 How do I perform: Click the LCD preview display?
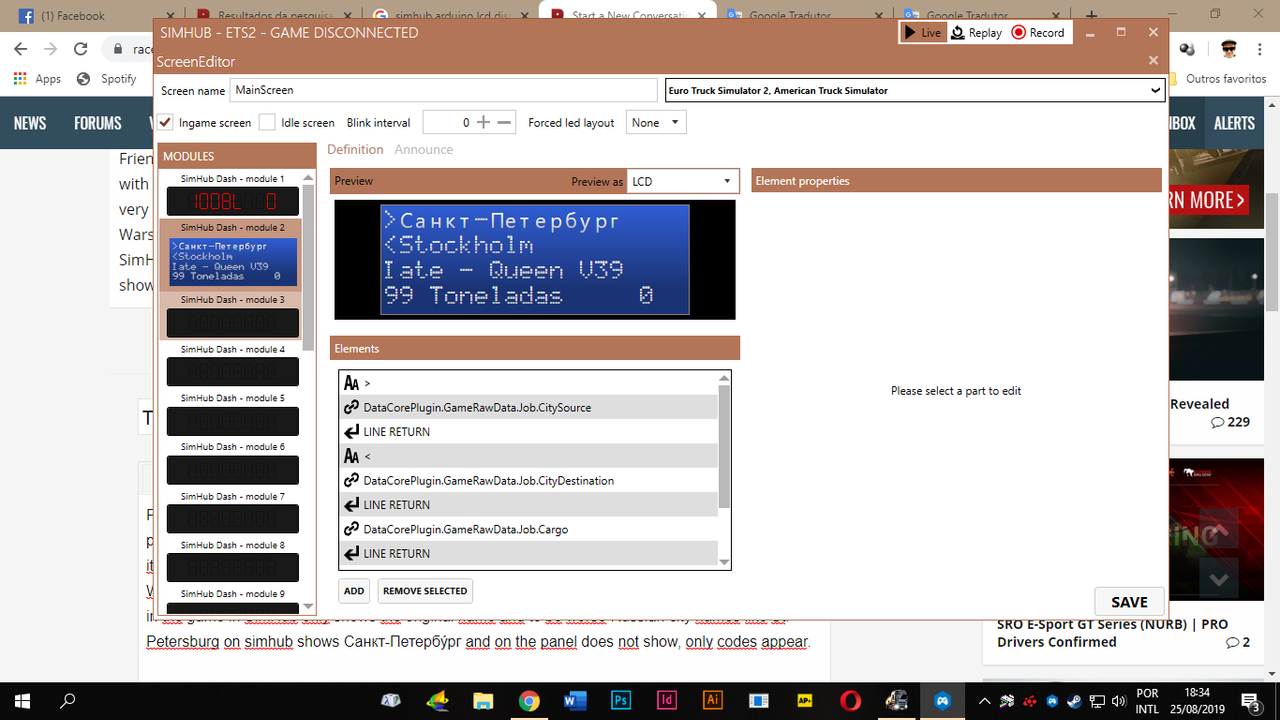coord(535,259)
